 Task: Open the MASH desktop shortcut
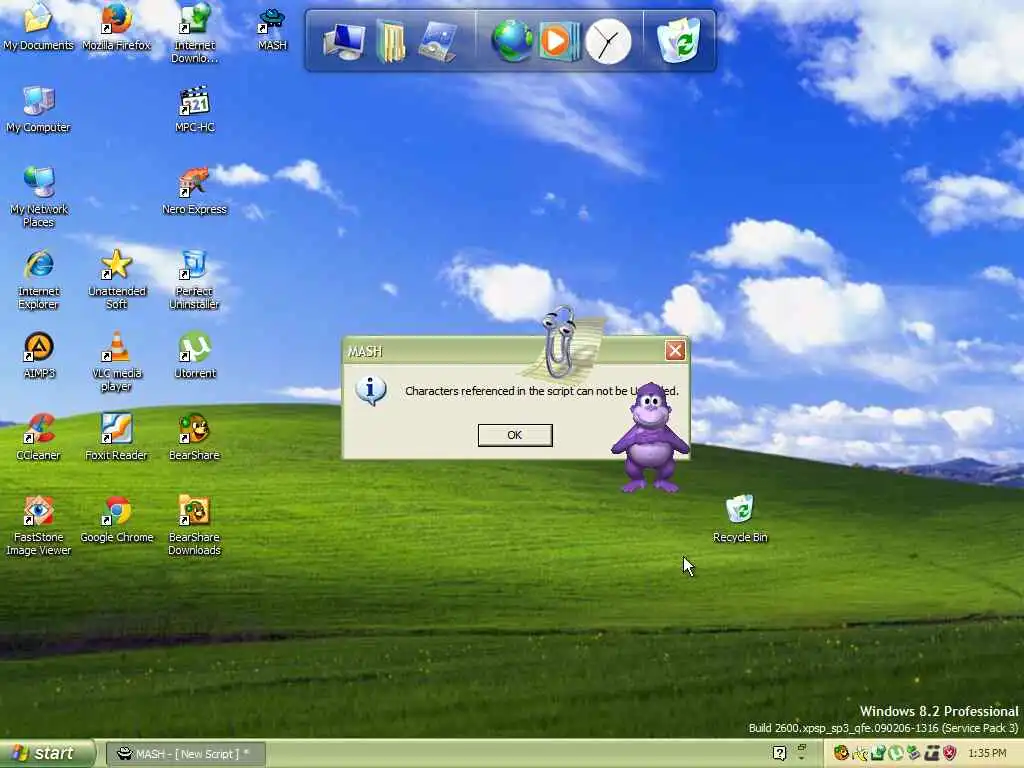pos(272,29)
